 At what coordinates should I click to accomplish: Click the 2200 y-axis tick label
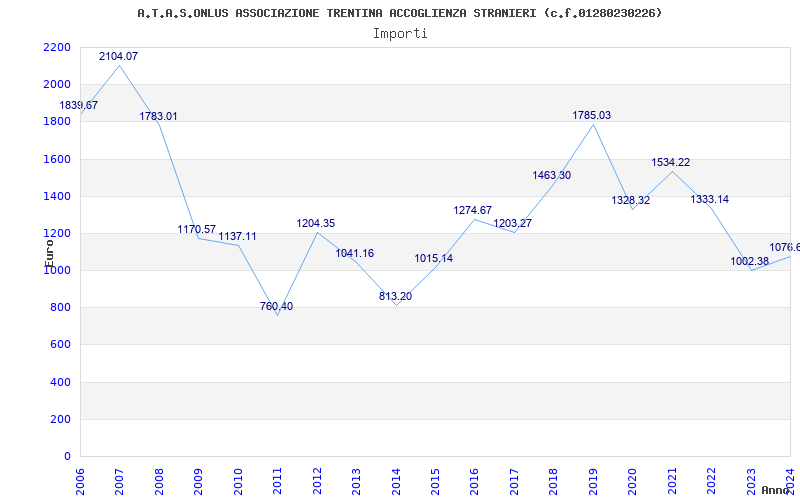57,47
